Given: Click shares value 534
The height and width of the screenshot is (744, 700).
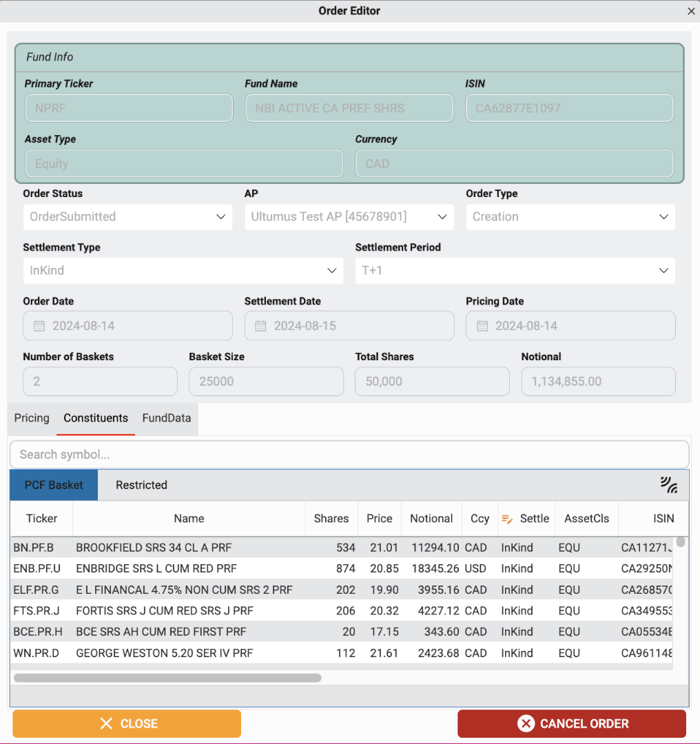Looking at the screenshot, I should [x=345, y=548].
